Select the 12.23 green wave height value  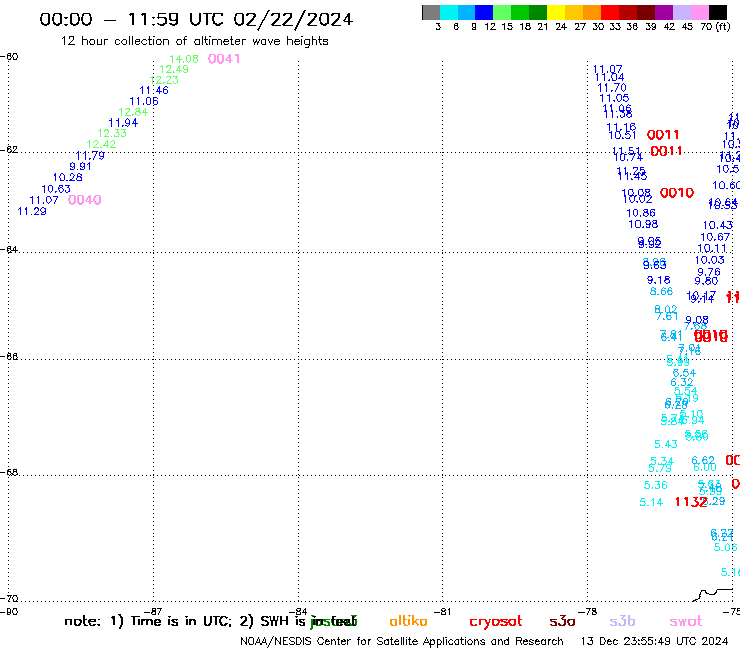tap(164, 80)
